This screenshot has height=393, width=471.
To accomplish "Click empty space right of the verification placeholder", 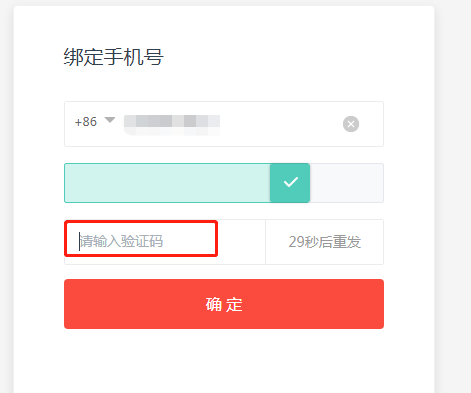I will 242,242.
